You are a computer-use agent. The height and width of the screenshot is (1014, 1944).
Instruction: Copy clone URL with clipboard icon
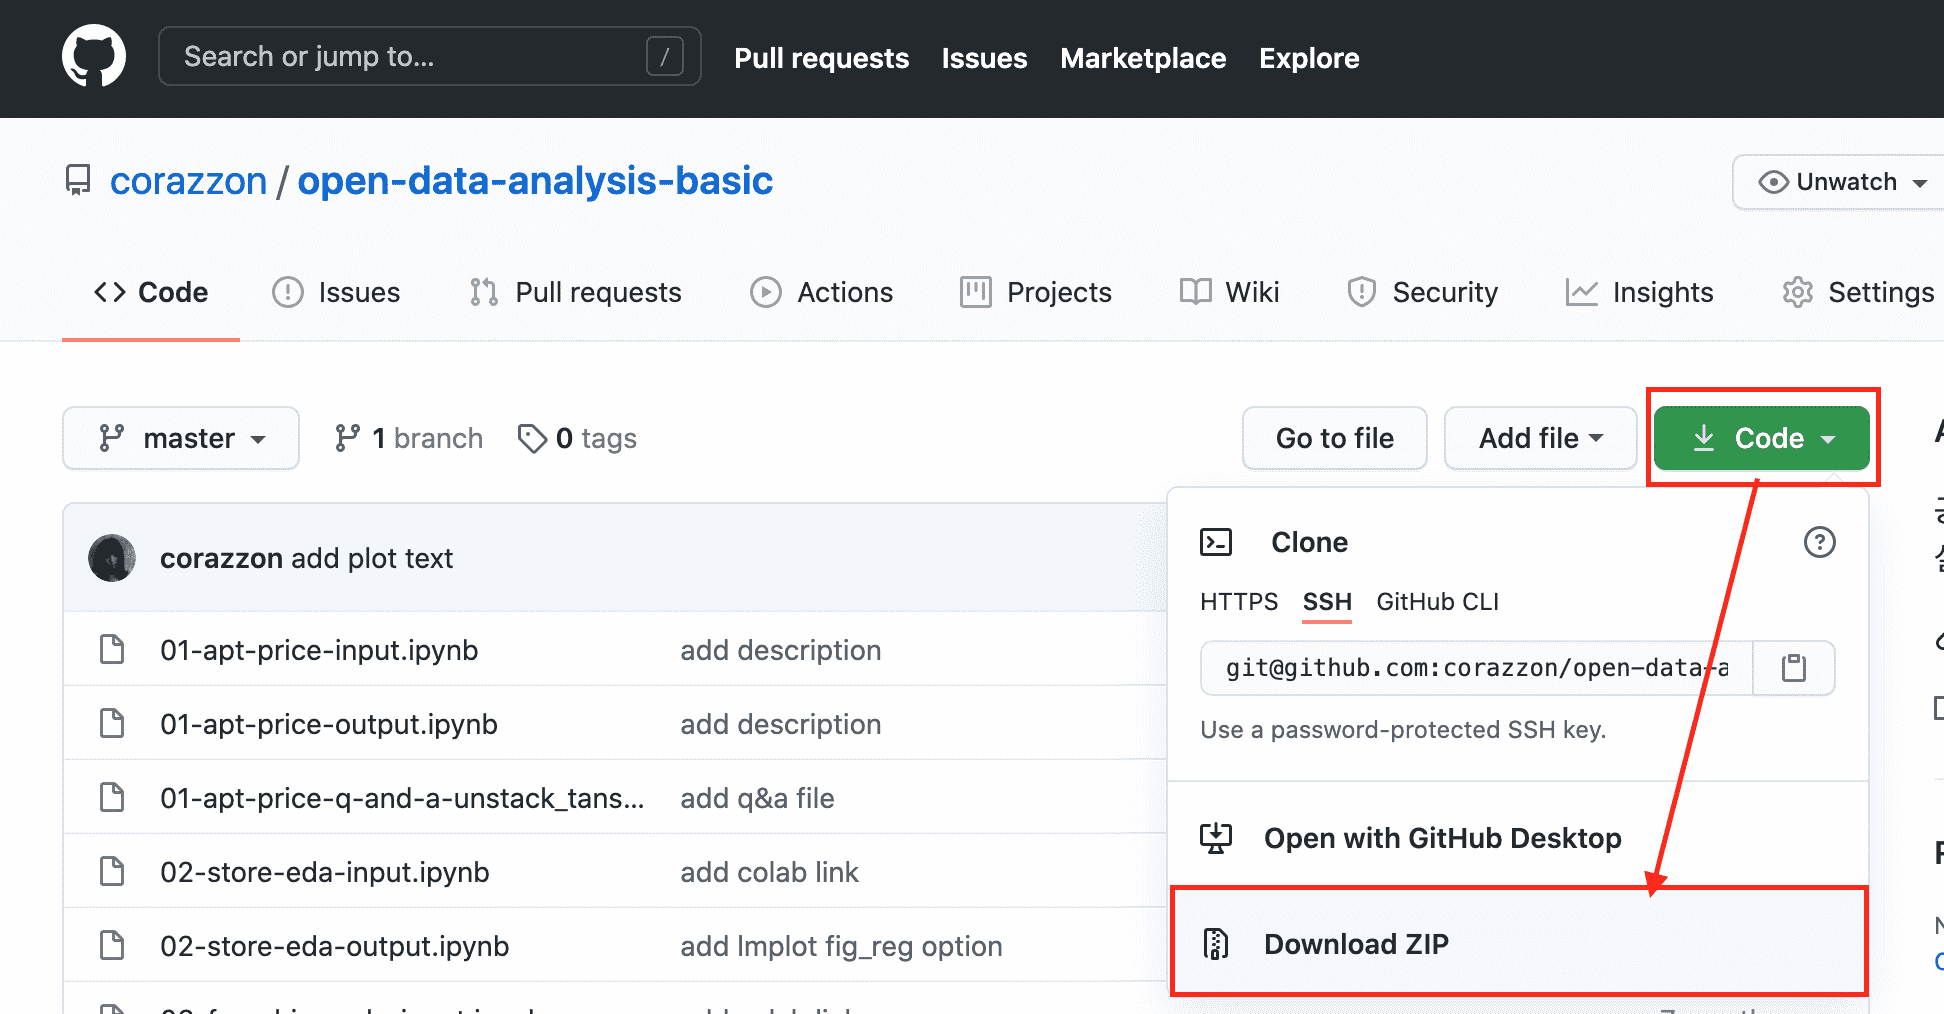coord(1794,668)
